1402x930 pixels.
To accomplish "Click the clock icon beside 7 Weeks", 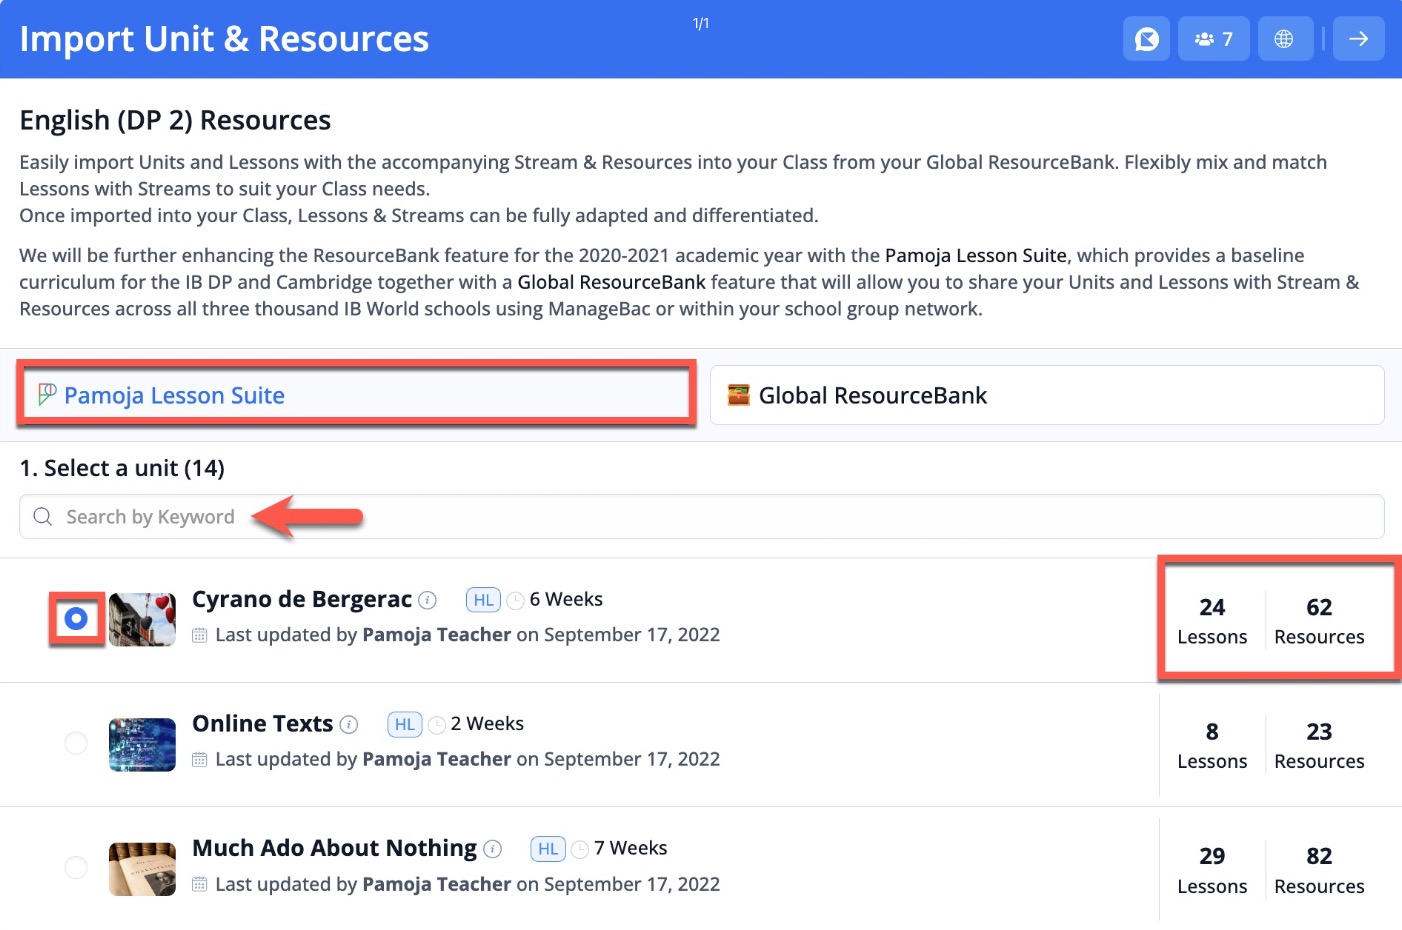I will pyautogui.click(x=580, y=849).
